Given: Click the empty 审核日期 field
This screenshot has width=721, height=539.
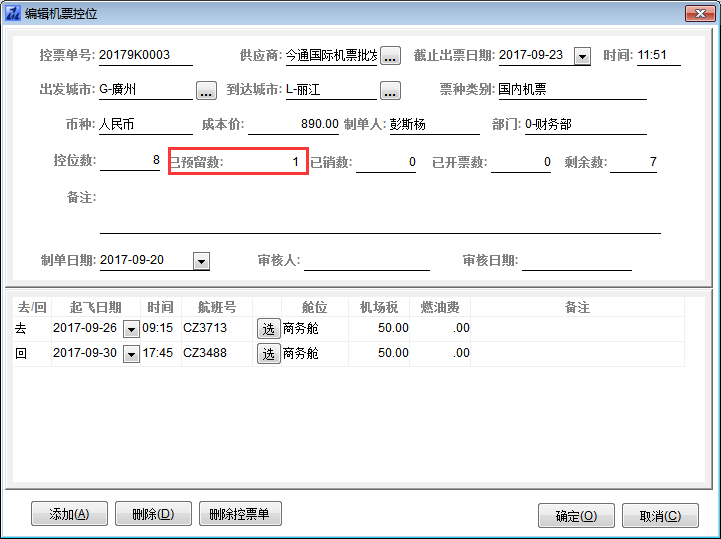Looking at the screenshot, I should click(577, 261).
